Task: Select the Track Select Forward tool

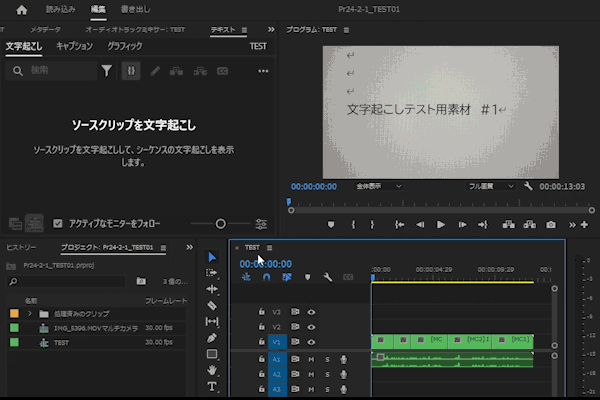Action: coord(212,273)
